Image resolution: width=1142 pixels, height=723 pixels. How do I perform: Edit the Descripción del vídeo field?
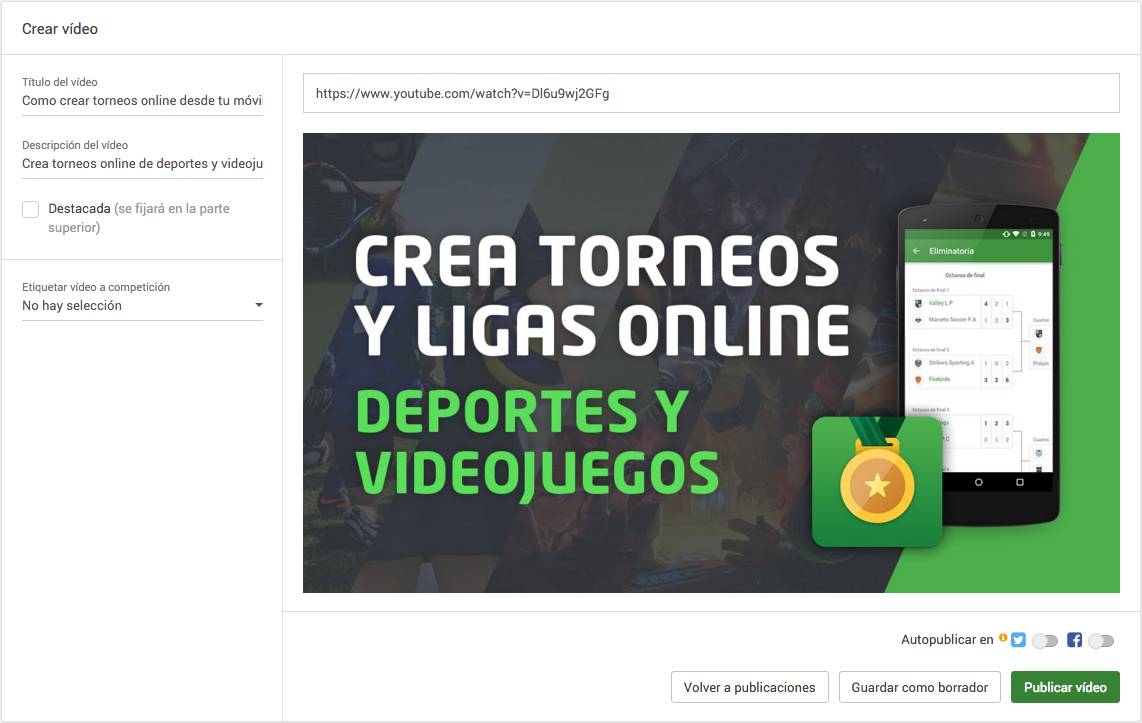coord(143,164)
